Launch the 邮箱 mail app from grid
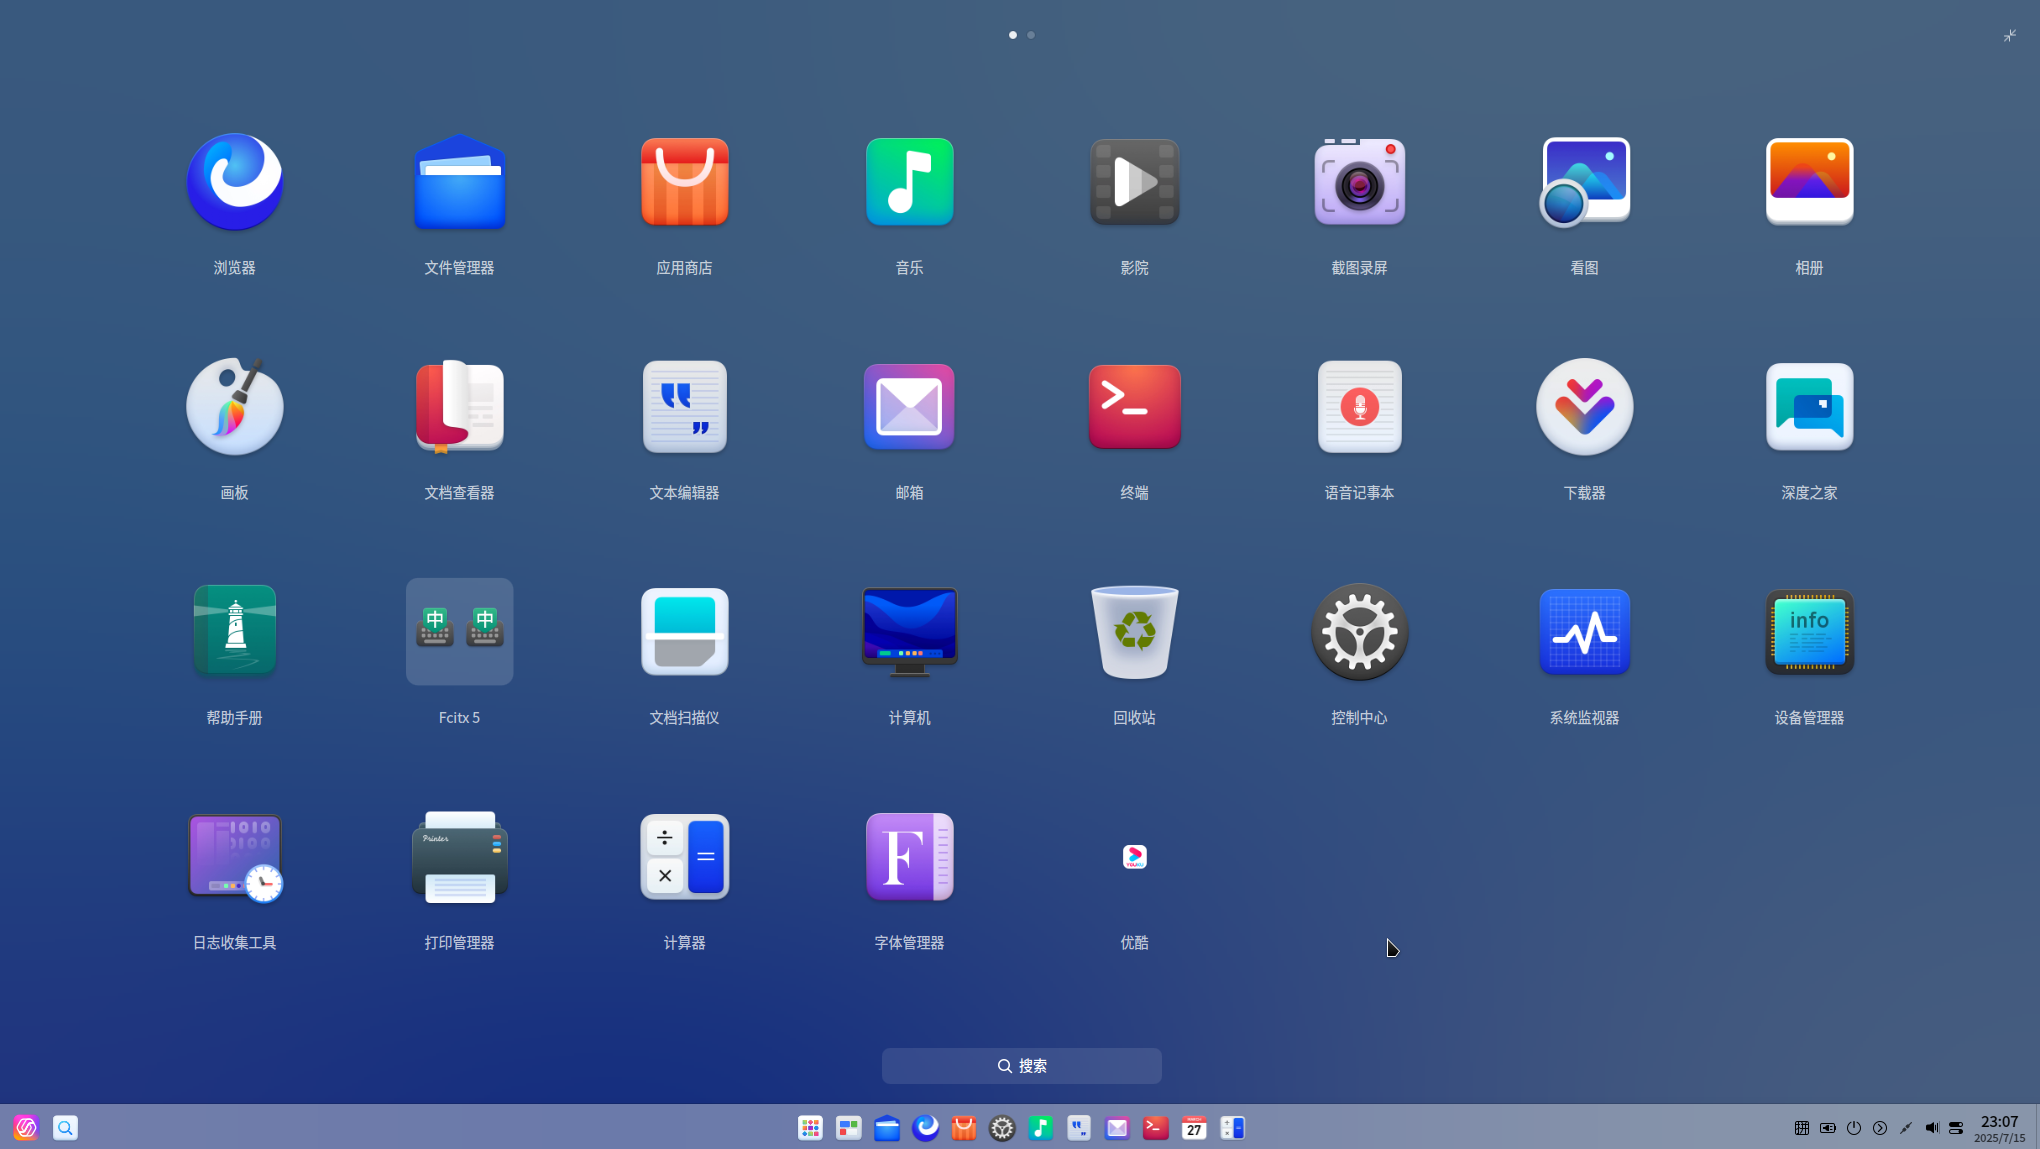Viewport: 2040px width, 1149px height. coord(909,407)
